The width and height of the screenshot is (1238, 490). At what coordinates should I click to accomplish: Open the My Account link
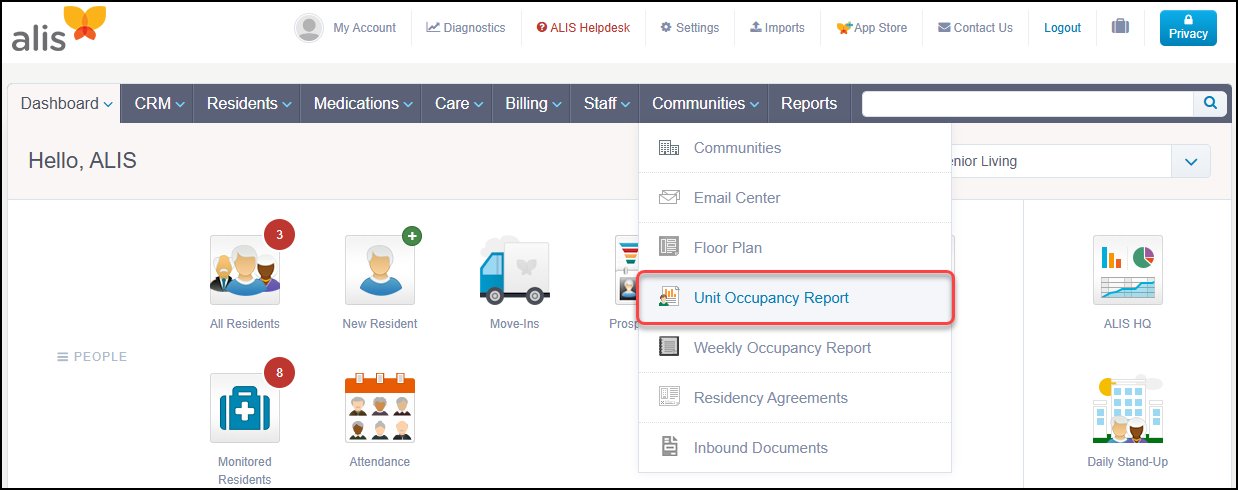click(364, 28)
